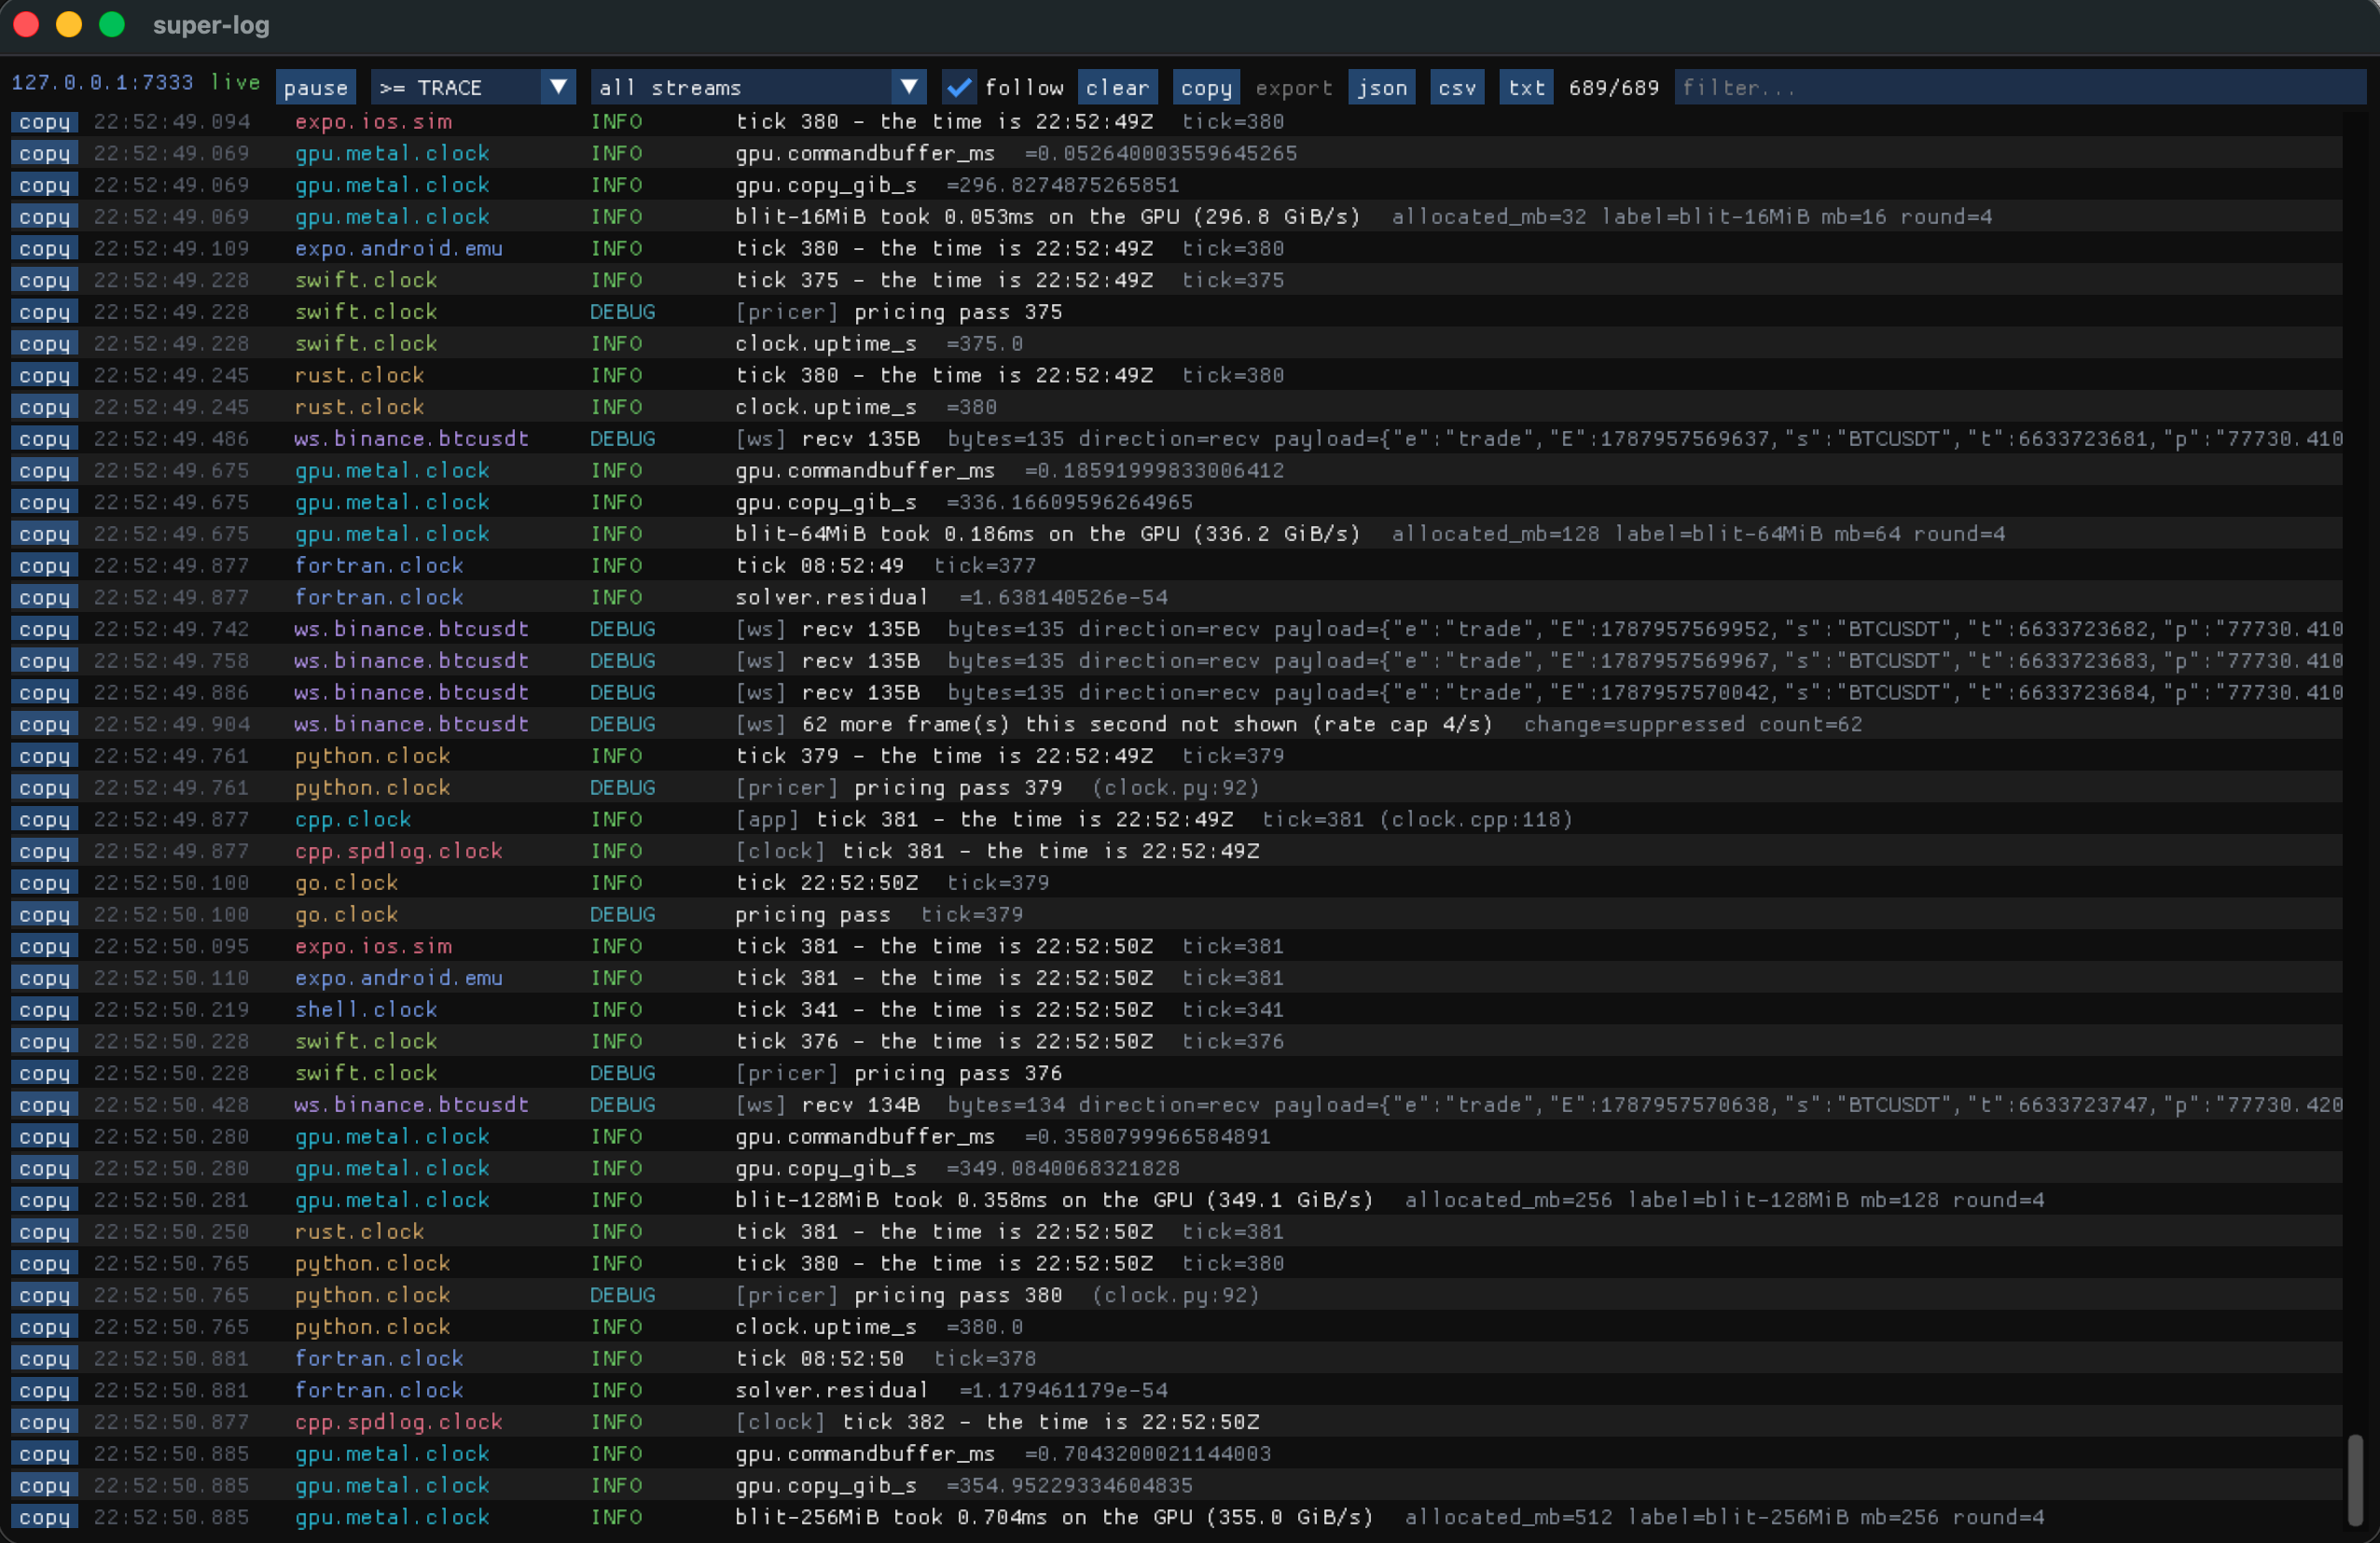Copy the solver.residual 1.638140526e-54 row
The width and height of the screenshot is (2380, 1543).
(x=44, y=598)
